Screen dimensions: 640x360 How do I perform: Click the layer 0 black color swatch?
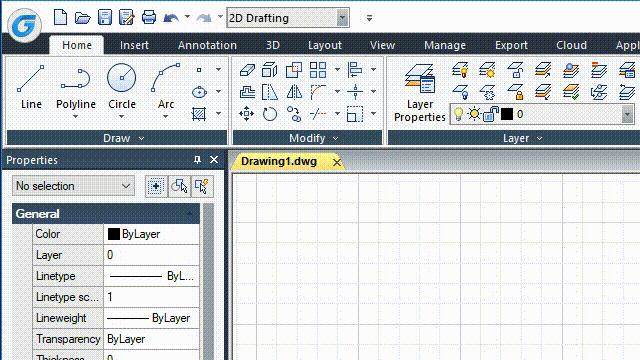coord(507,114)
